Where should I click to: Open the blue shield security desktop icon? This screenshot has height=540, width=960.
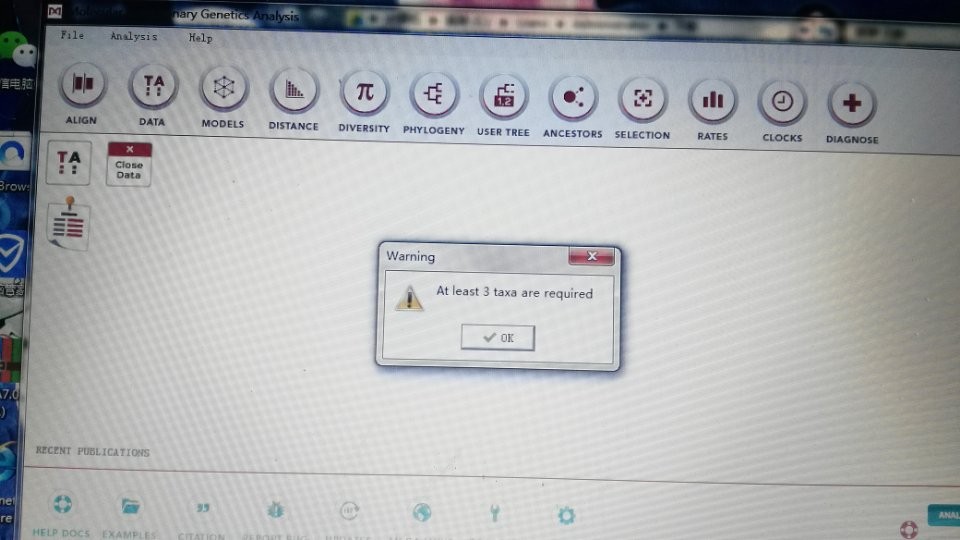pyautogui.click(x=12, y=255)
